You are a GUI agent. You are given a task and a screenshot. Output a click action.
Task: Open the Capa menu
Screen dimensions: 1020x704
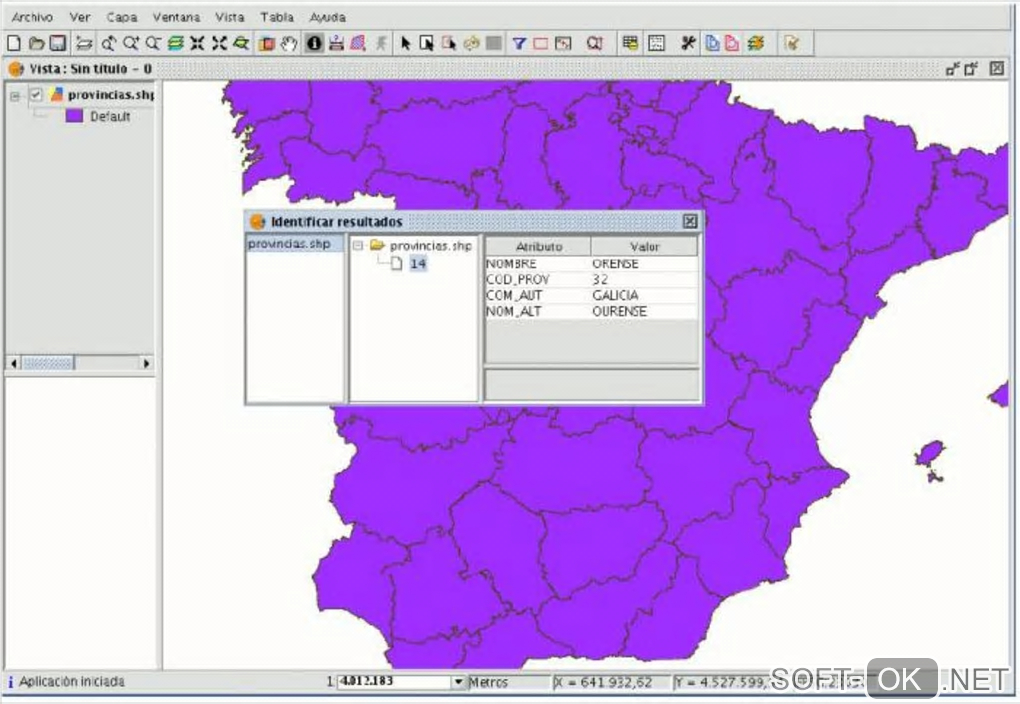point(122,17)
